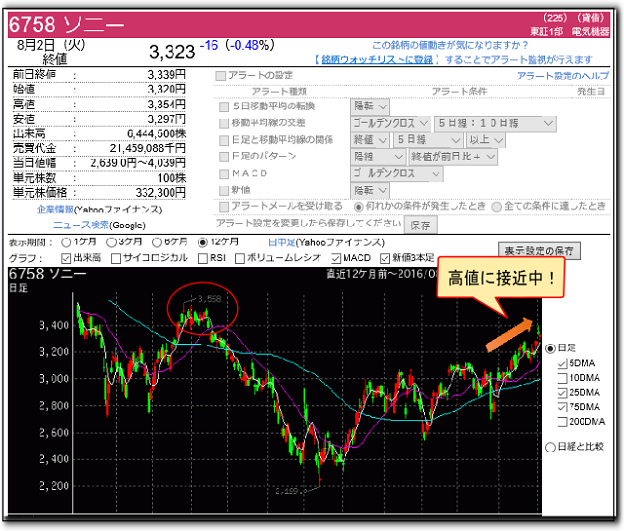Set the display period to 1ケ月
624x531 pixels.
coord(66,242)
